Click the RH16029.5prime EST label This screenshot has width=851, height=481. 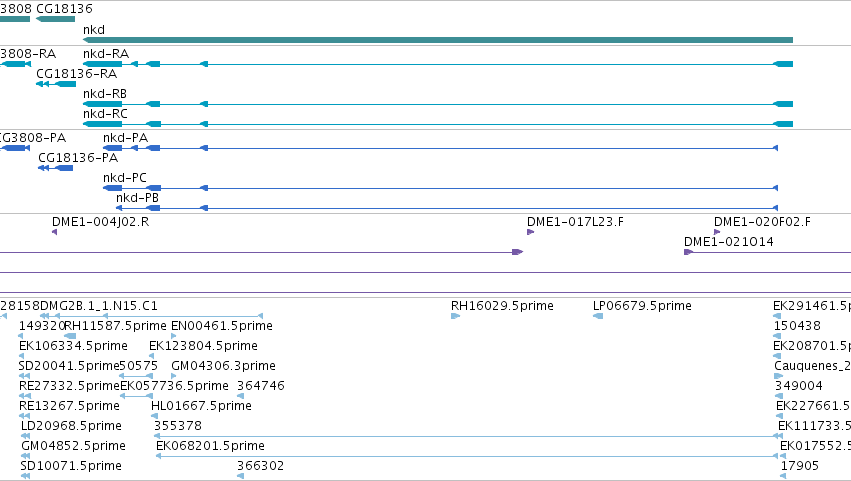click(502, 306)
